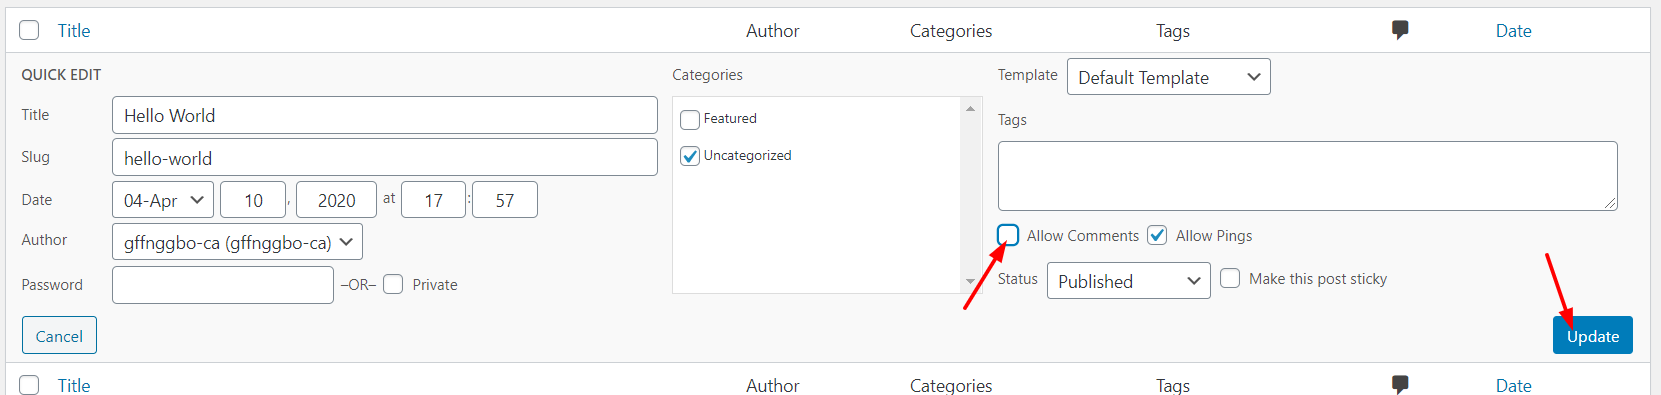The image size is (1661, 395).
Task: Open the Template dropdown
Action: click(x=1169, y=77)
